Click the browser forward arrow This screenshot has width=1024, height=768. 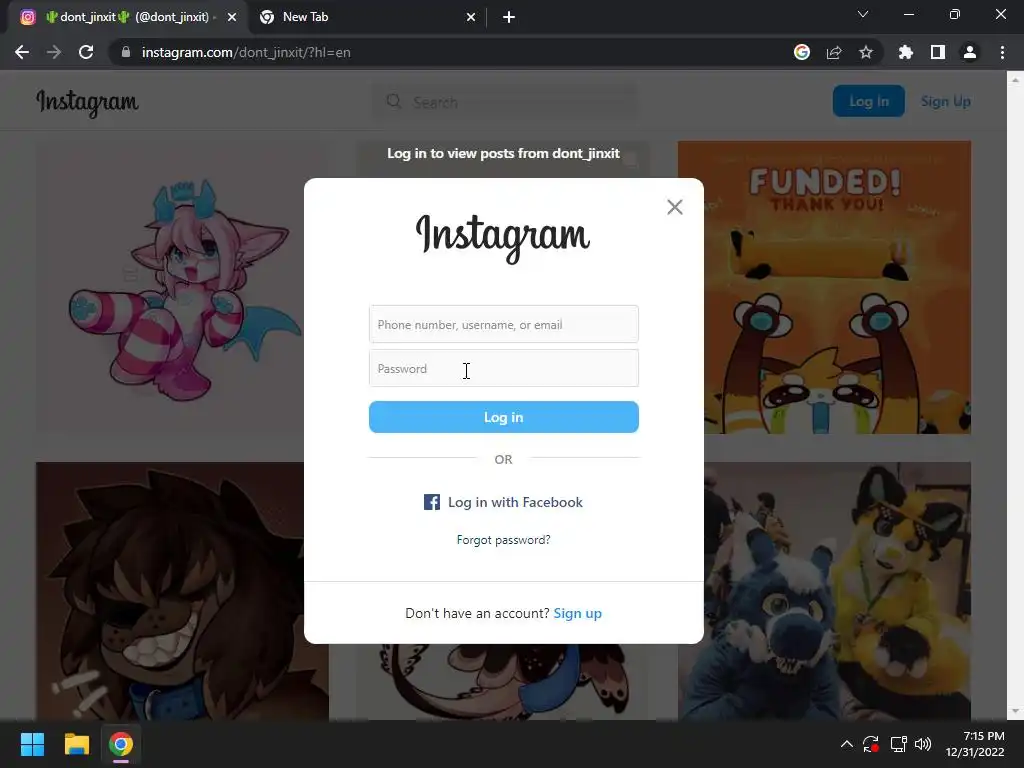click(x=54, y=52)
